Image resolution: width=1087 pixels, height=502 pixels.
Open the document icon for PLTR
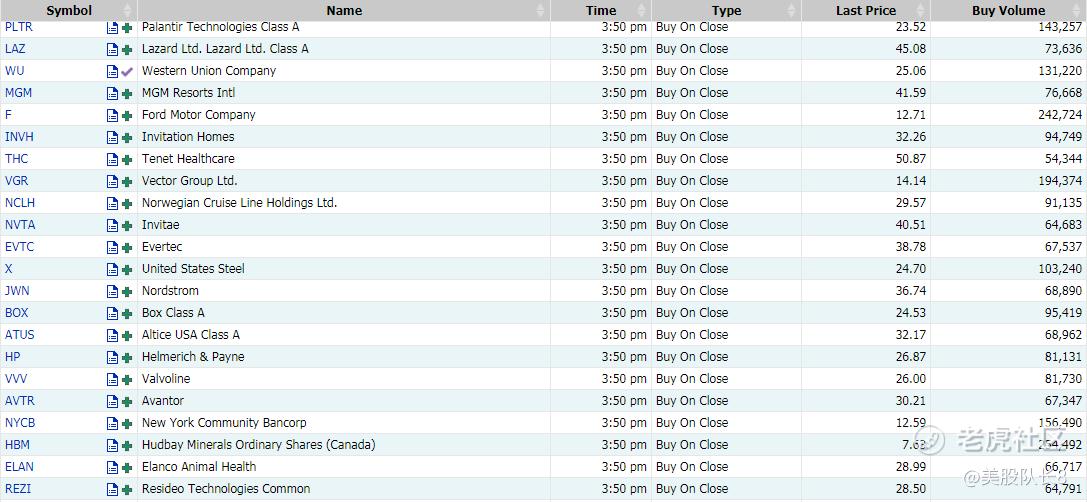pyautogui.click(x=112, y=28)
